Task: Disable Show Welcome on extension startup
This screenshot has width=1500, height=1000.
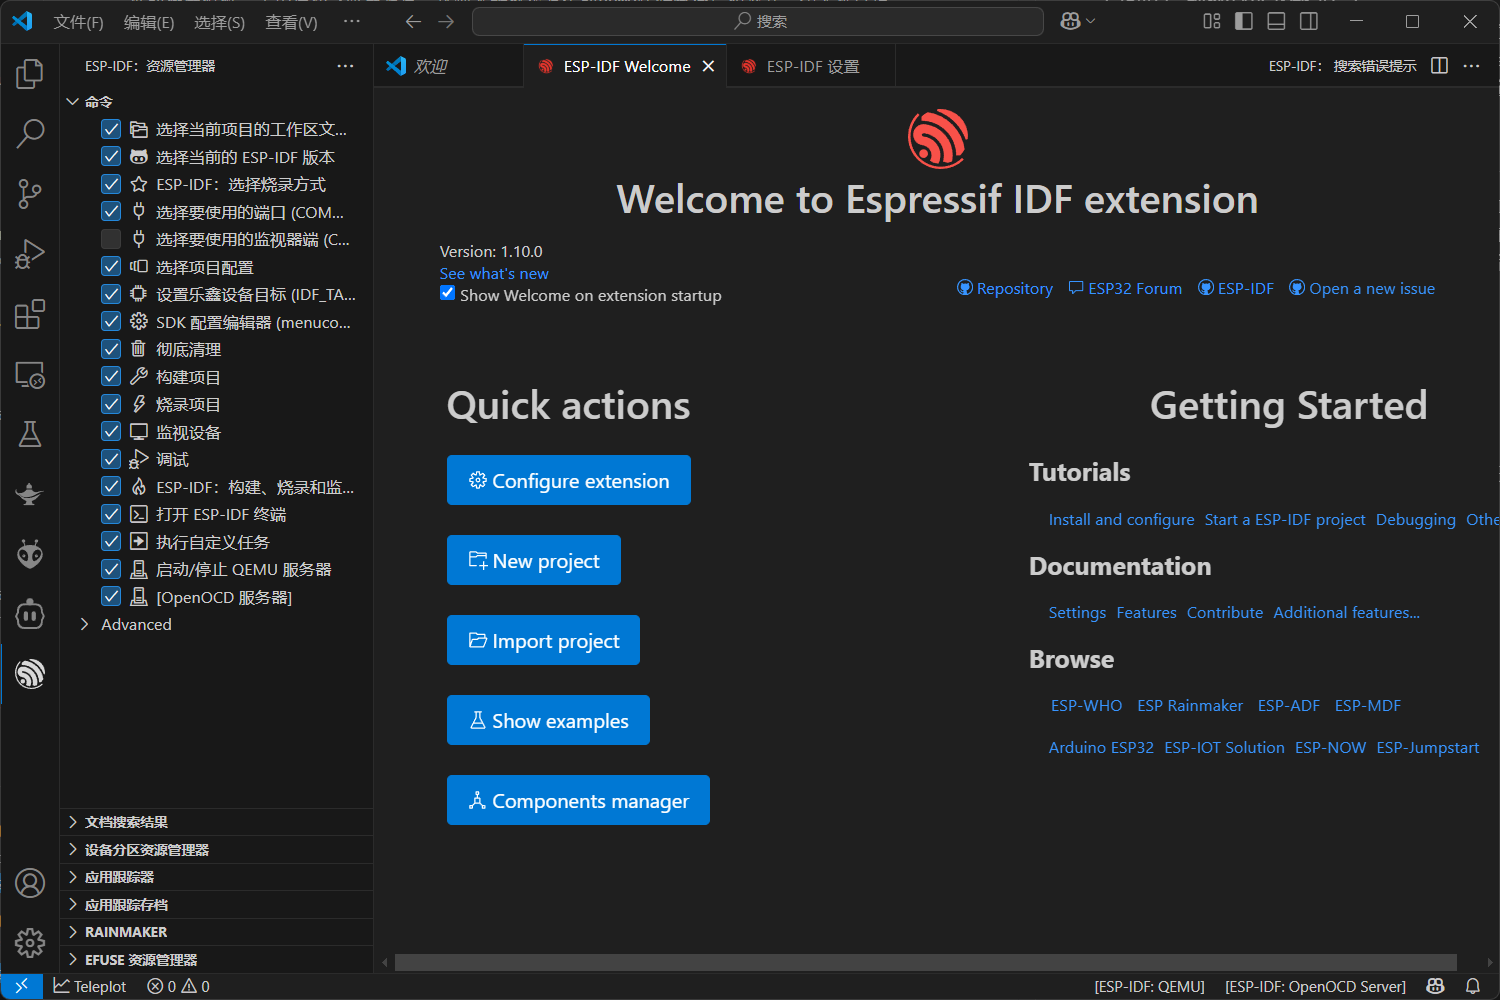Action: (x=447, y=292)
